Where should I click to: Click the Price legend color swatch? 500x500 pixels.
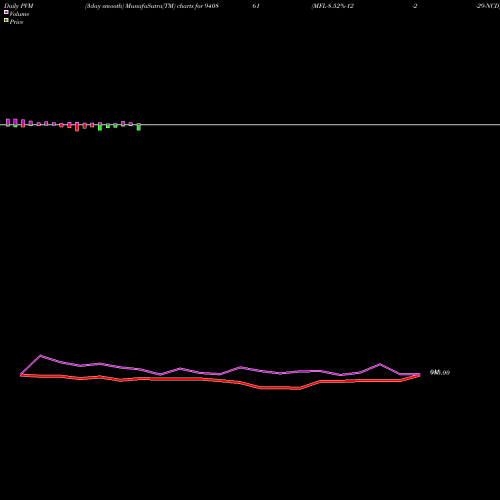pos(6,21)
